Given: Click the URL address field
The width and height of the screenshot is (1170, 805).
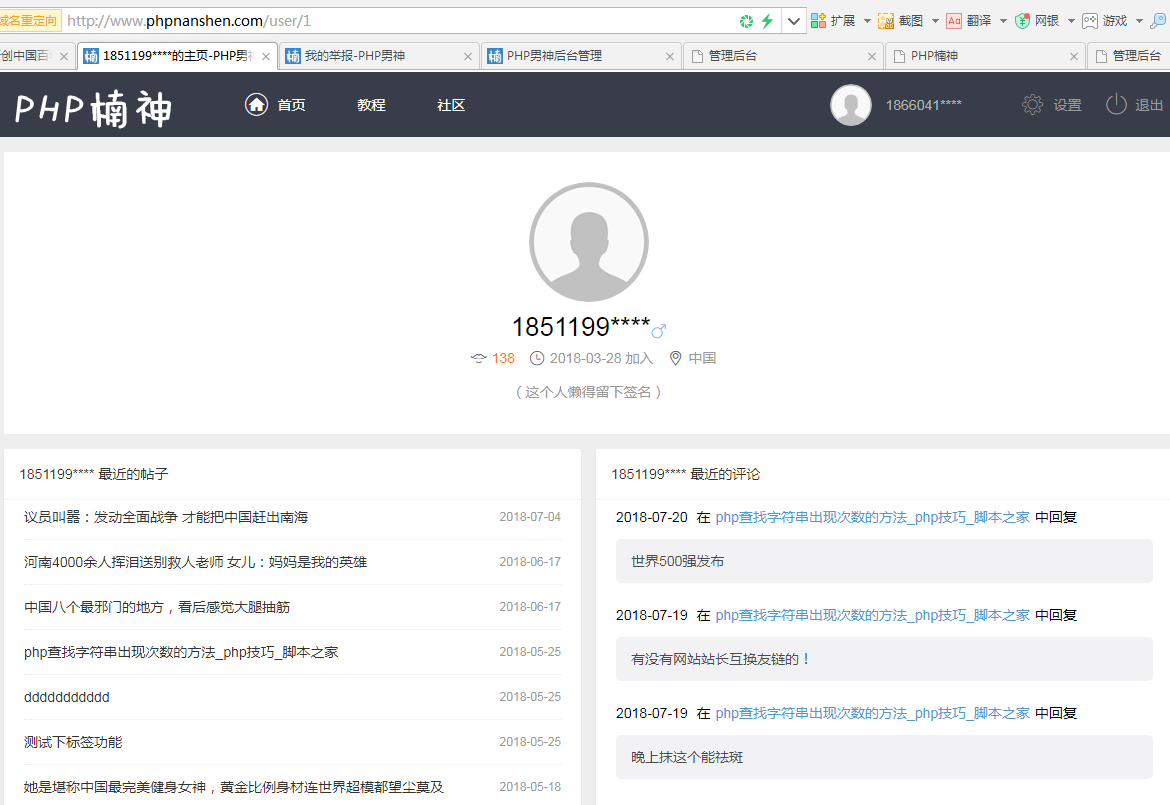Looking at the screenshot, I should coord(399,21).
